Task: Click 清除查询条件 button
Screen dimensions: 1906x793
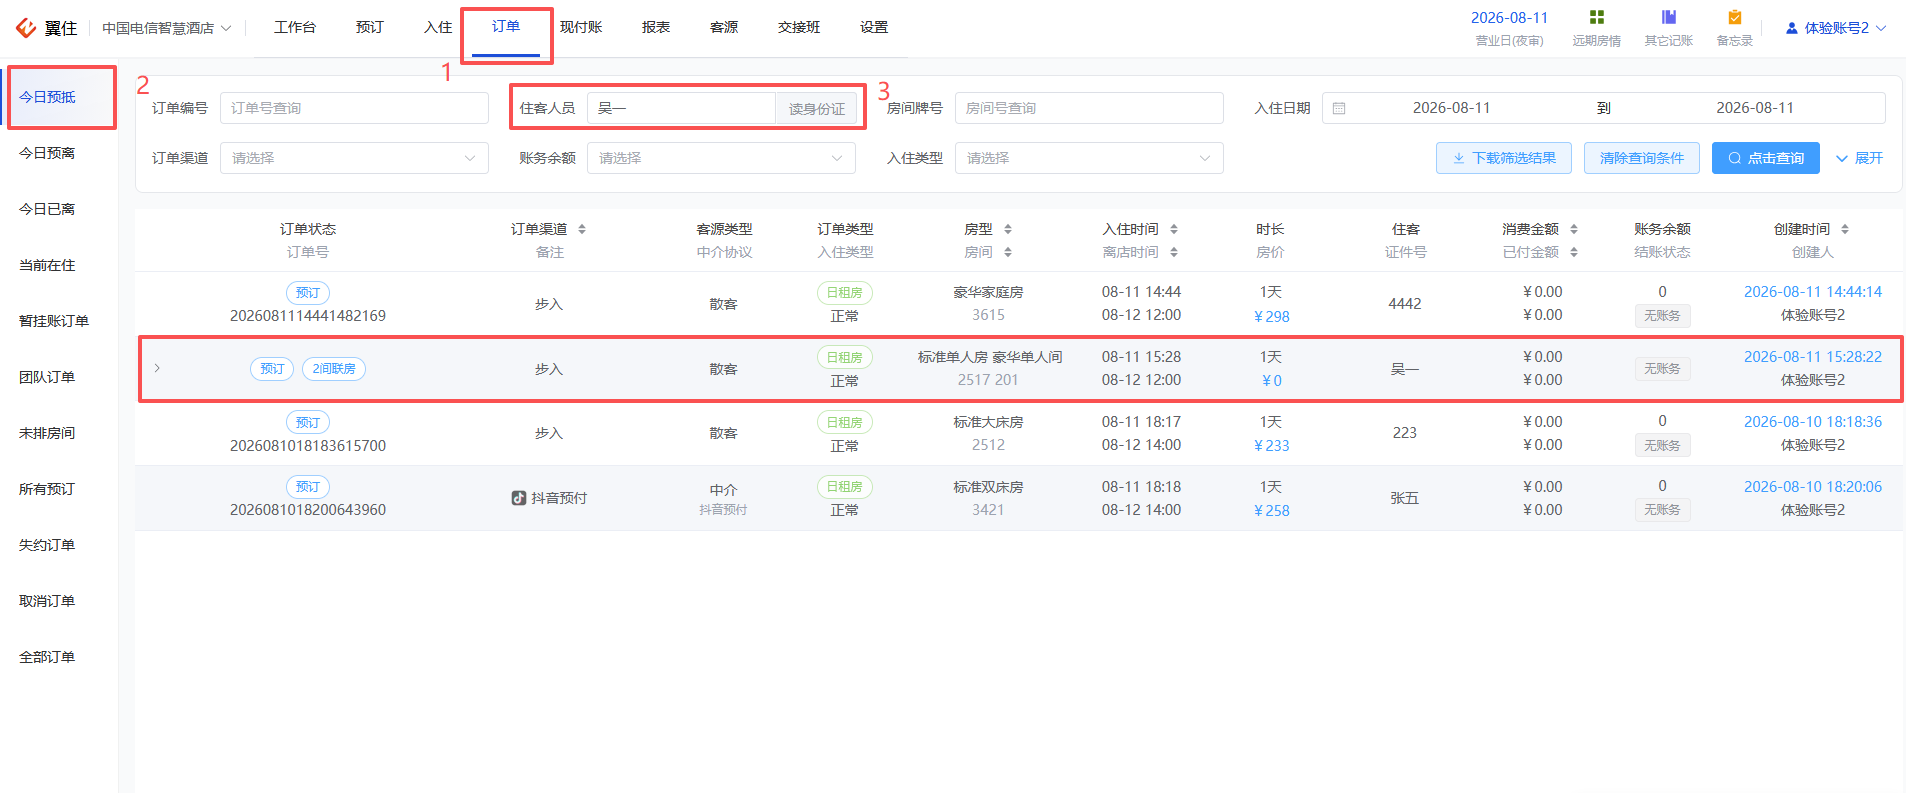Action: tap(1641, 158)
